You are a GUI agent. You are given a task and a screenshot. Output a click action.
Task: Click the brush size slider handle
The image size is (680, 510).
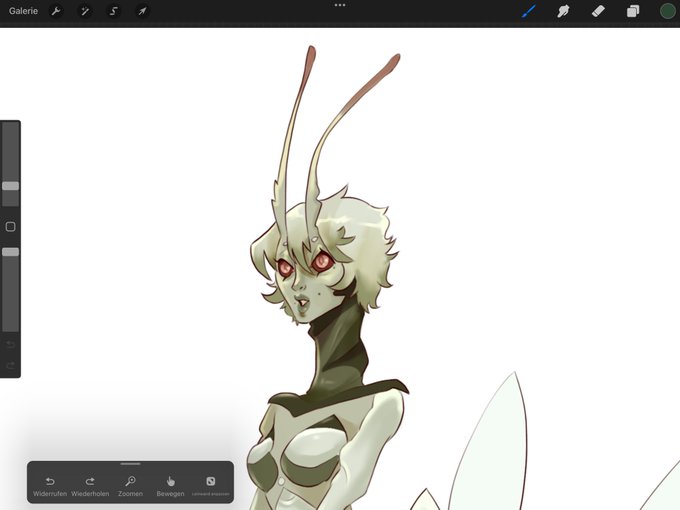click(10, 186)
